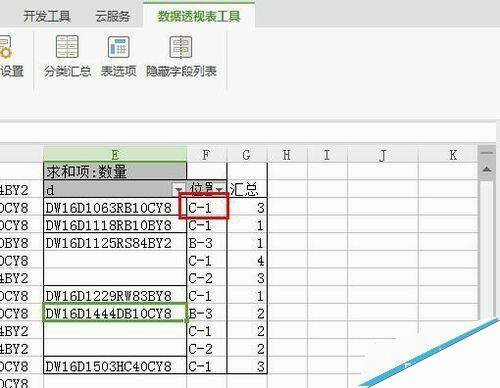Select cell DW16D1118RB10BY8 in column E
The width and height of the screenshot is (500, 388).
point(115,225)
